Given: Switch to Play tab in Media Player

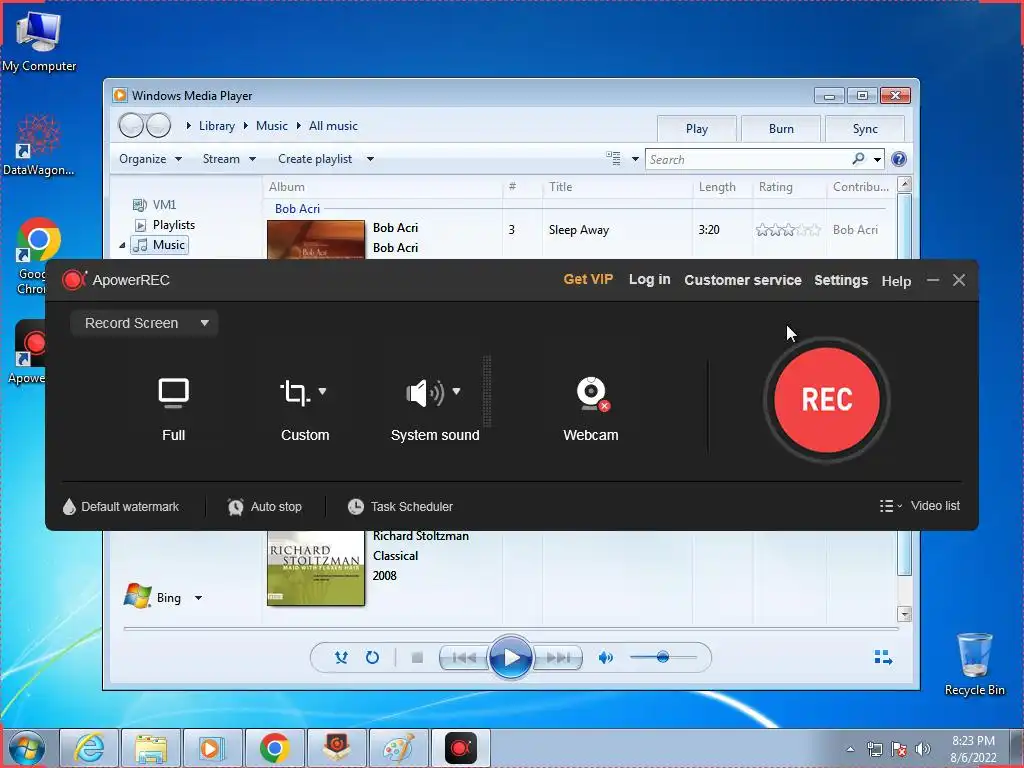Looking at the screenshot, I should click(697, 129).
